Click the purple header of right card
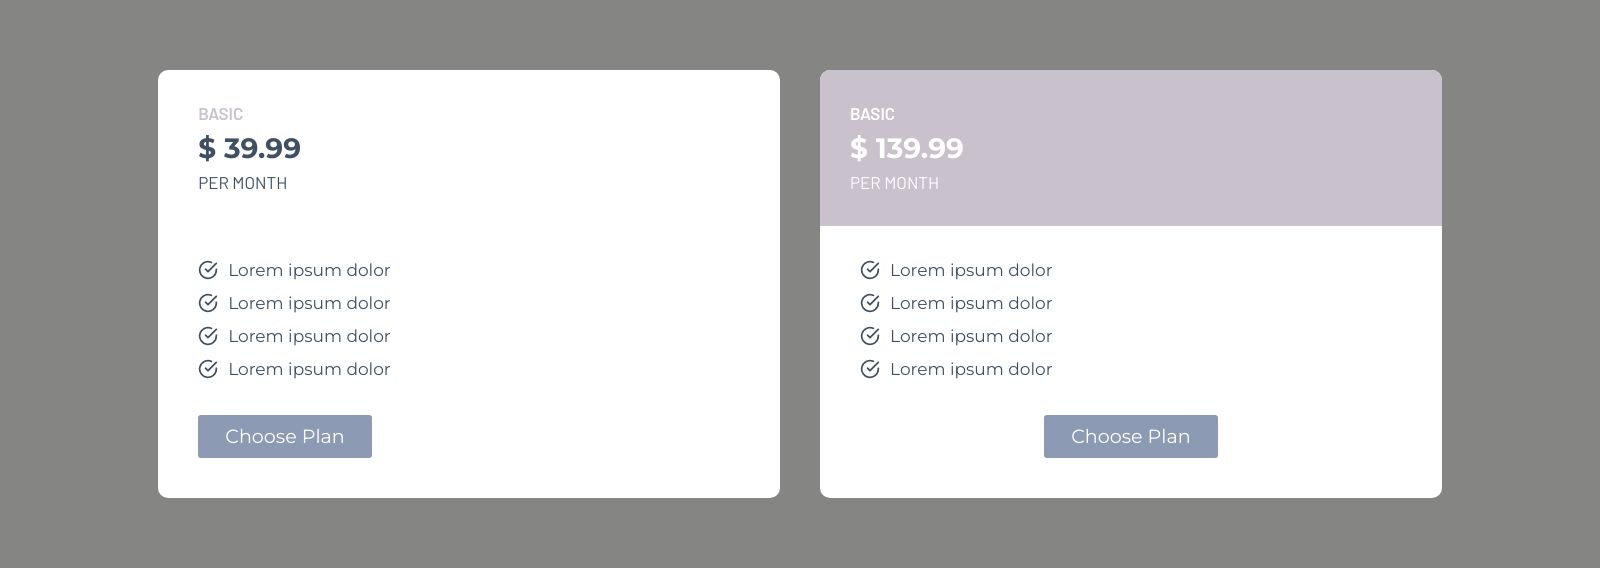The image size is (1600, 568). point(1131,148)
